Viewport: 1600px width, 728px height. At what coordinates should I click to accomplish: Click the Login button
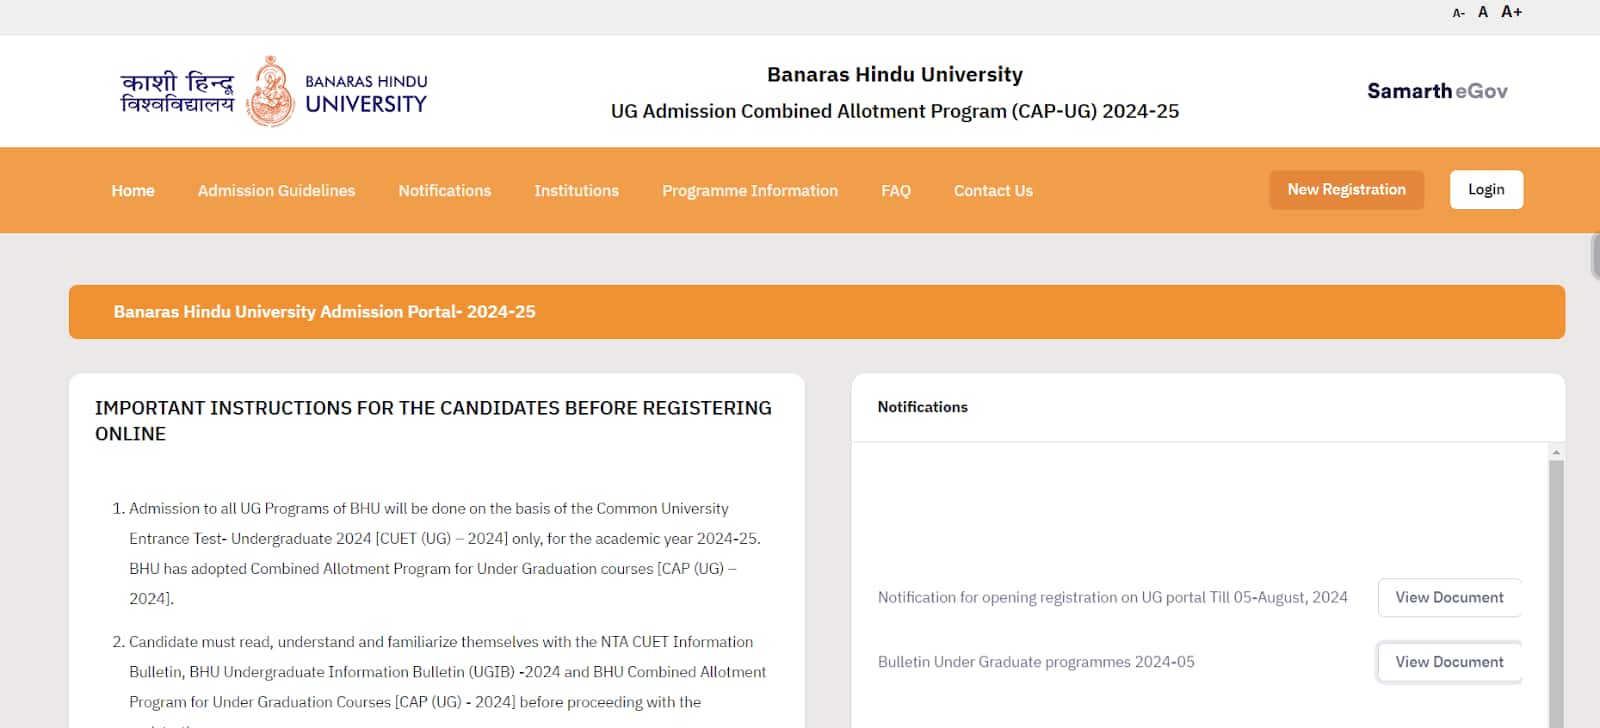click(x=1486, y=190)
